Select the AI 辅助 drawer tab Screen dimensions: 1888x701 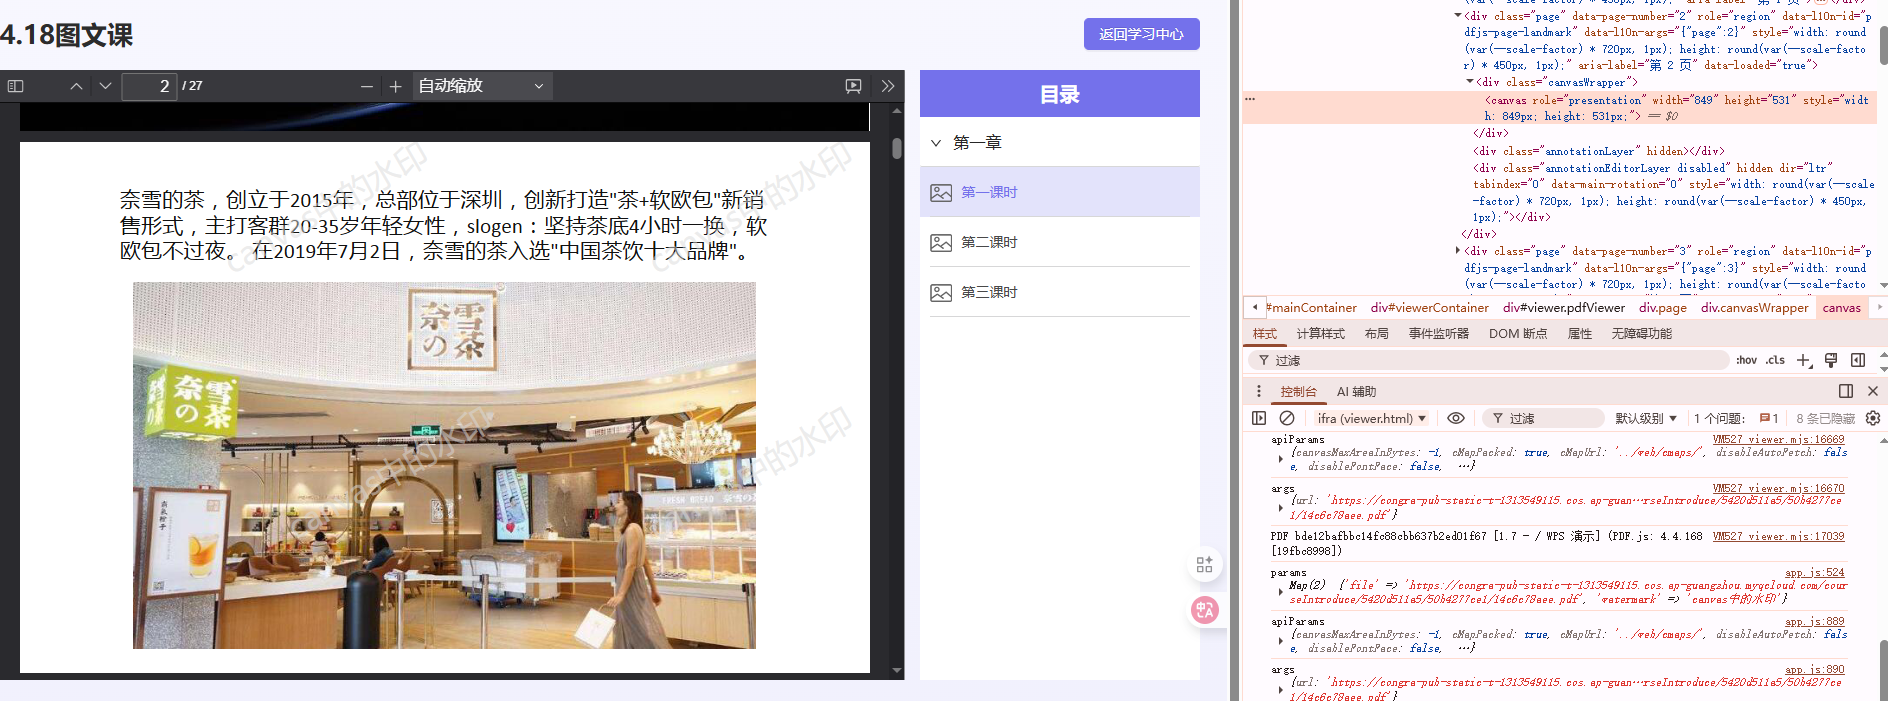point(1357,392)
